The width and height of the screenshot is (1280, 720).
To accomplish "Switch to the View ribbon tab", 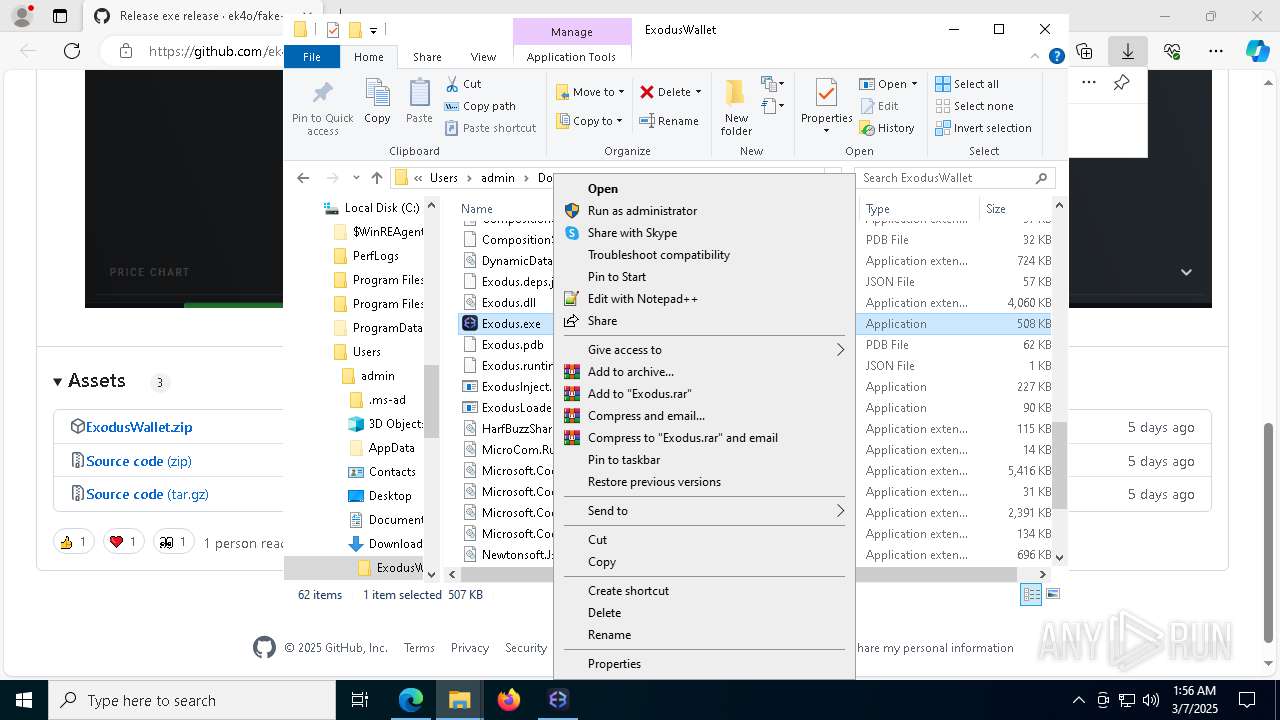I will point(483,57).
